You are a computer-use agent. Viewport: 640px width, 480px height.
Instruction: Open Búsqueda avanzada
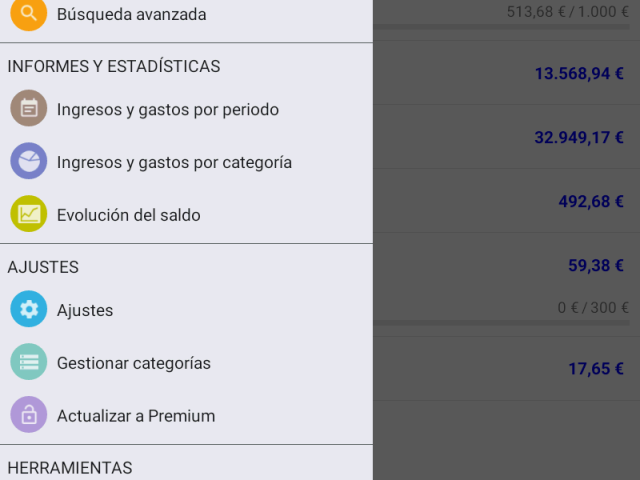[131, 14]
